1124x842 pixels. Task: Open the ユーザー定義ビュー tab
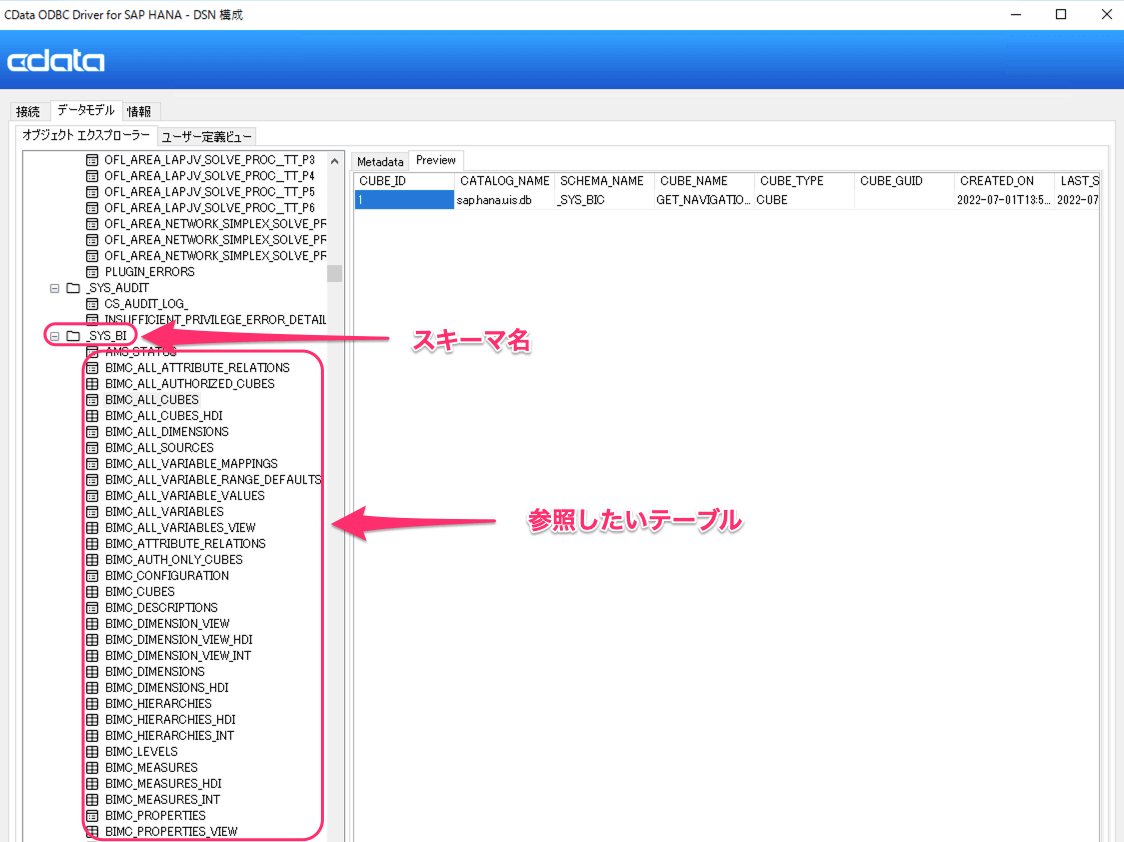(206, 136)
